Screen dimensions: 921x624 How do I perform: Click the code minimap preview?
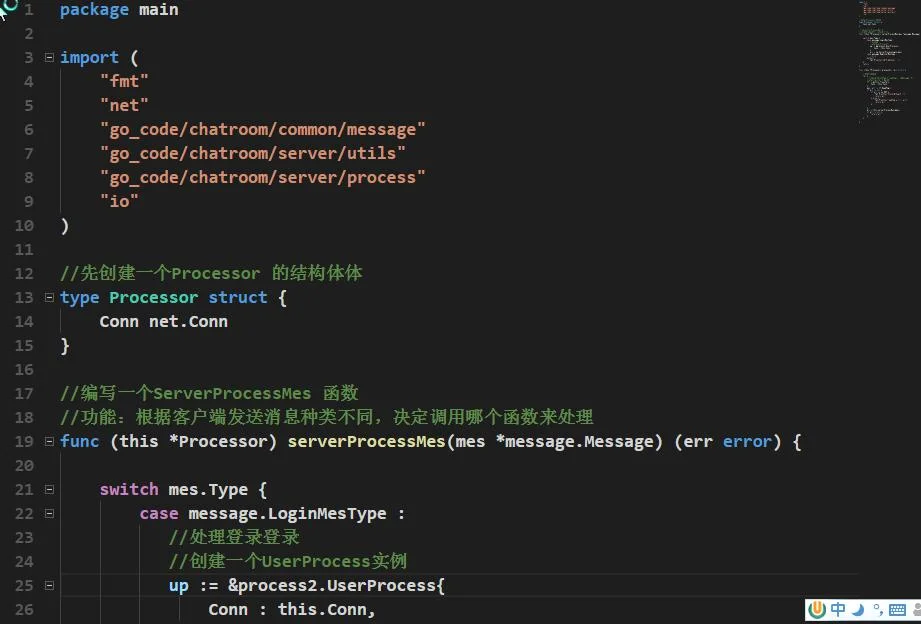(x=888, y=62)
